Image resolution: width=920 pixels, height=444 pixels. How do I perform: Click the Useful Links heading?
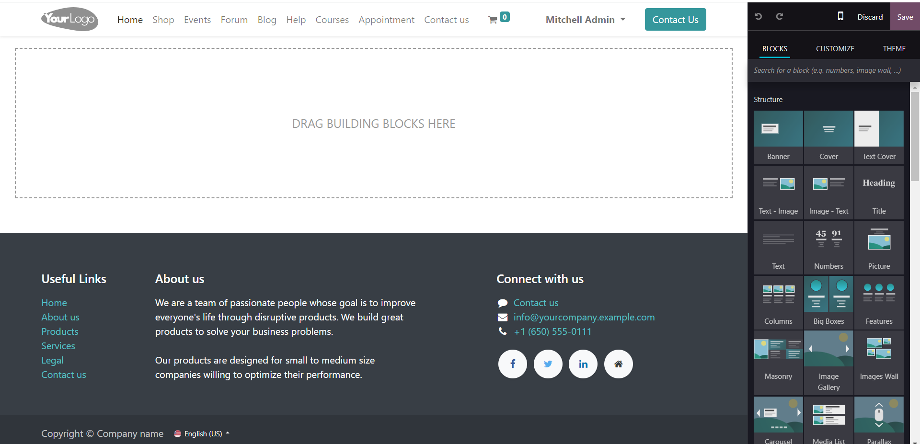(74, 279)
